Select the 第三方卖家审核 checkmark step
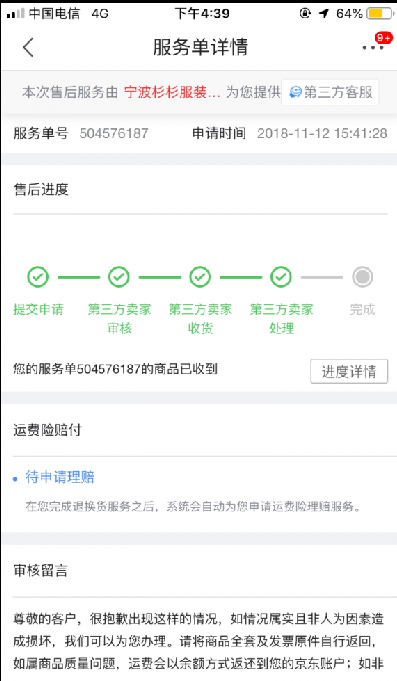The height and width of the screenshot is (681, 397). (x=119, y=277)
